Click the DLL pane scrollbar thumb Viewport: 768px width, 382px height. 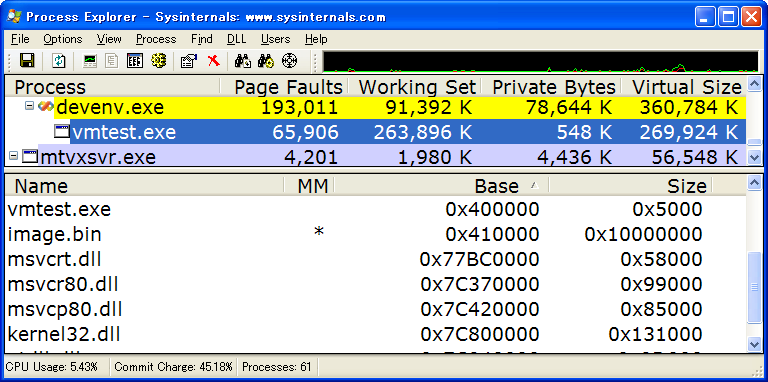(755, 287)
